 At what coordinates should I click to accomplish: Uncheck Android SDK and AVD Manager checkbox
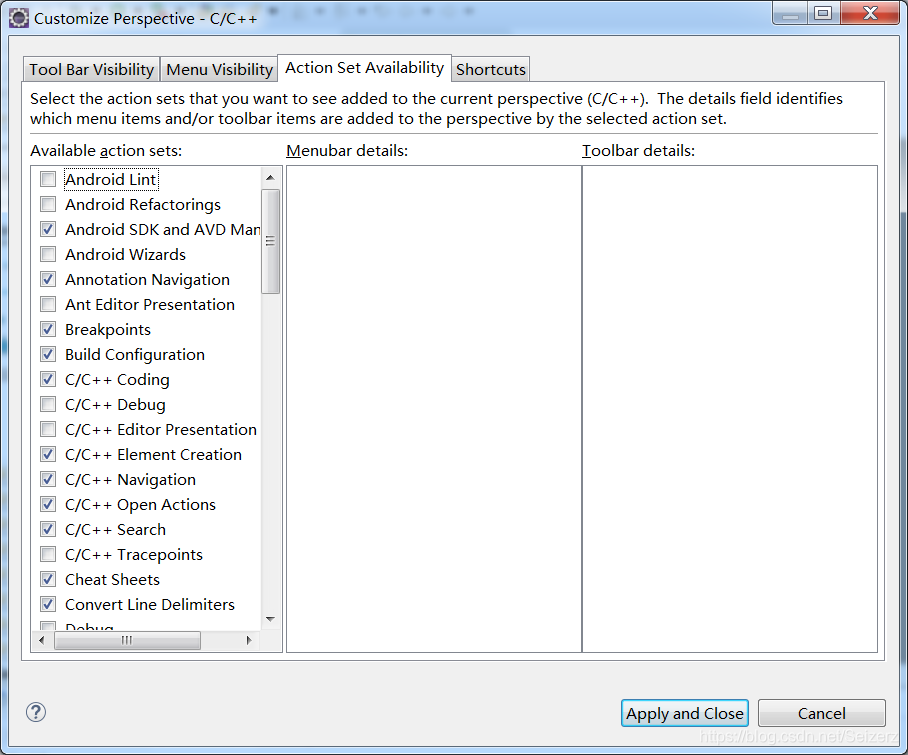[x=48, y=229]
